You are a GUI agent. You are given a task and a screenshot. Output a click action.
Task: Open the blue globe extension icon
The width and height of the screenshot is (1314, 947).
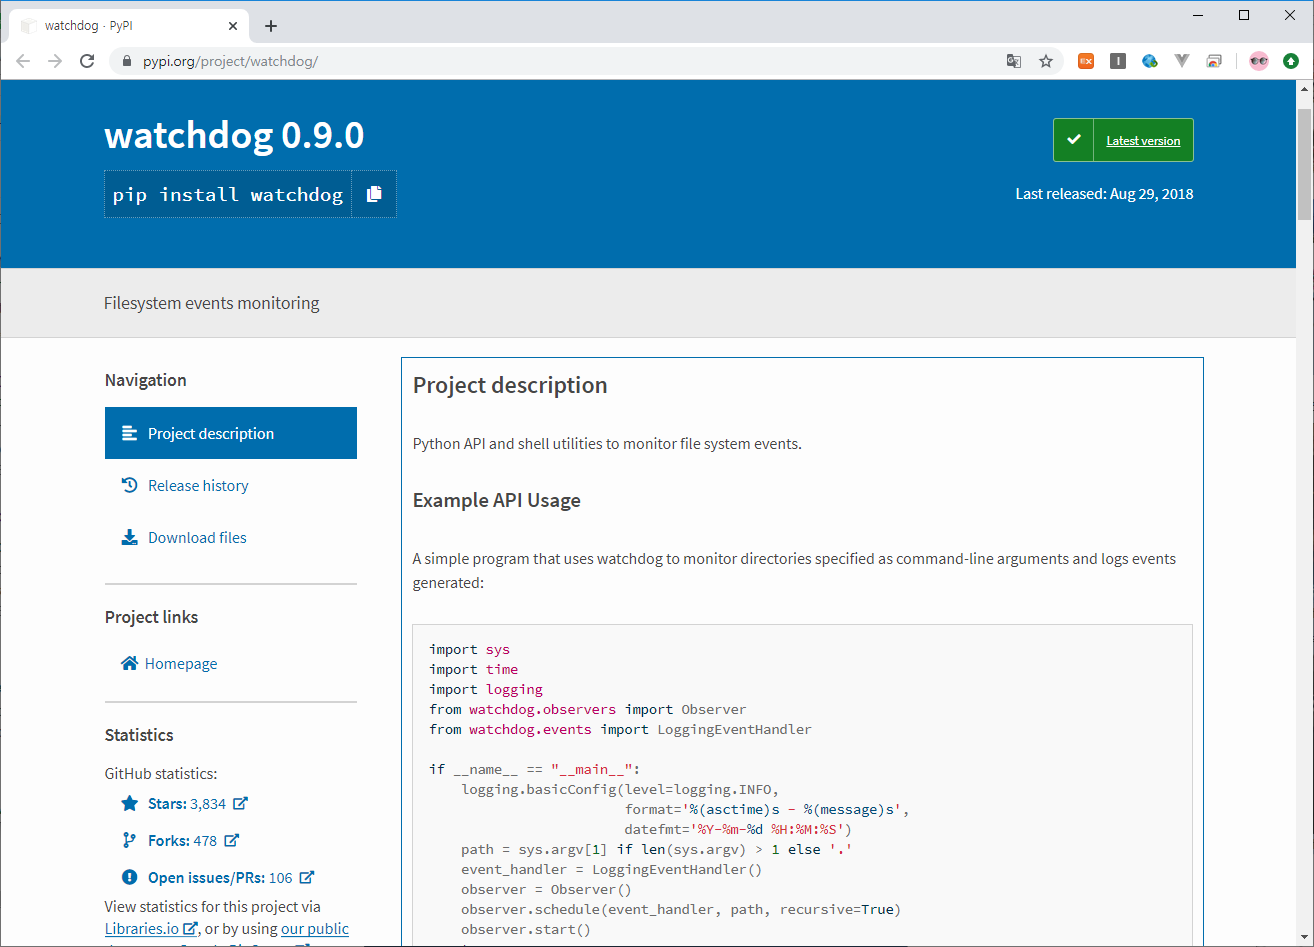[1150, 61]
